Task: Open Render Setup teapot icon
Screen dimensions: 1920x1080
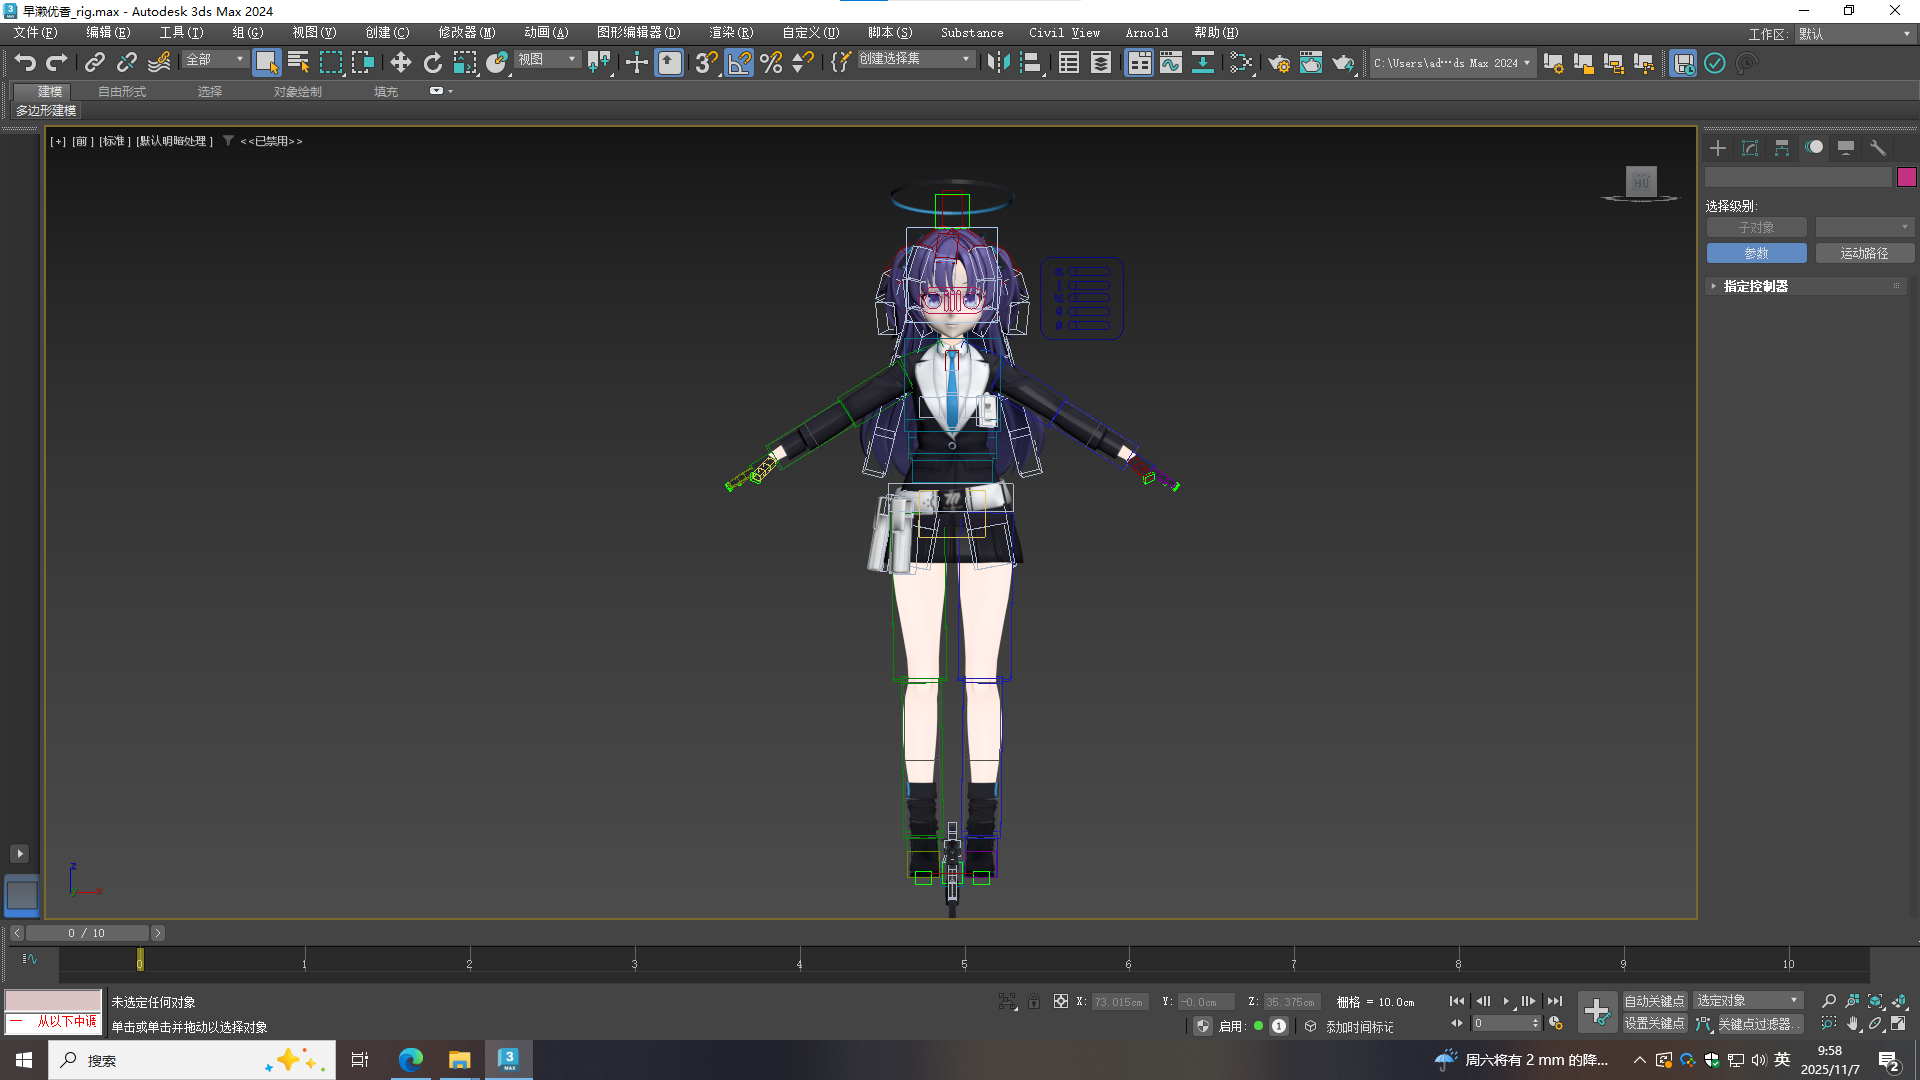Action: pos(1278,63)
